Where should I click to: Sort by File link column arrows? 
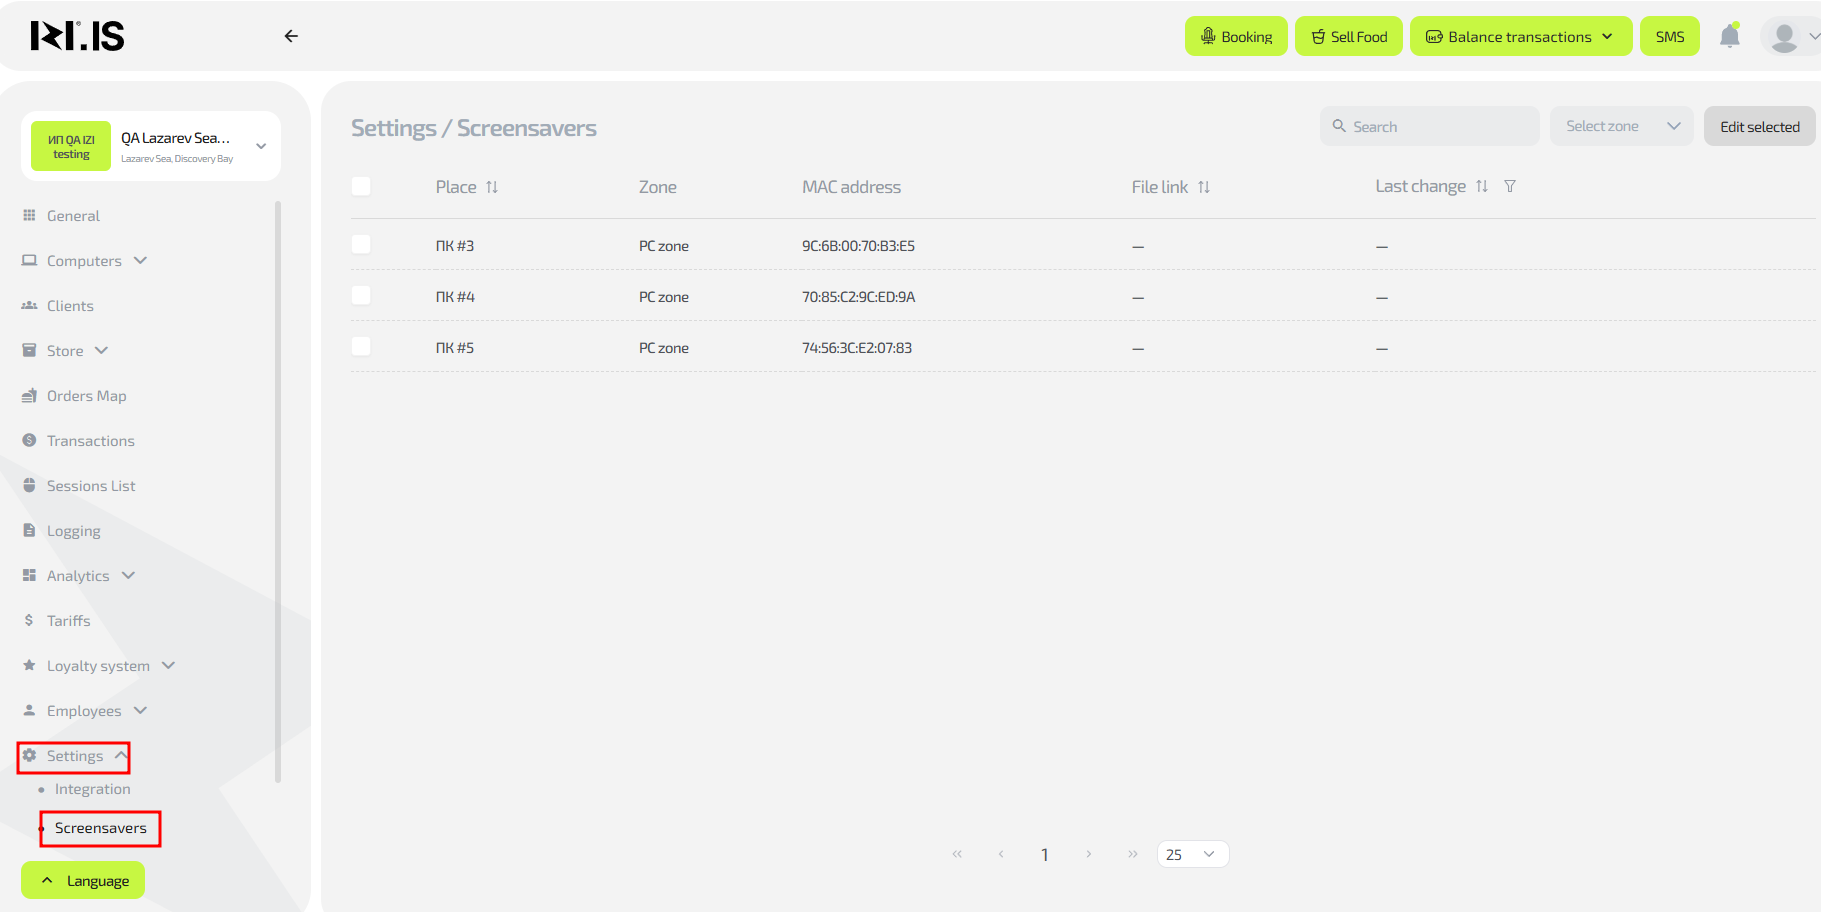tap(1204, 187)
